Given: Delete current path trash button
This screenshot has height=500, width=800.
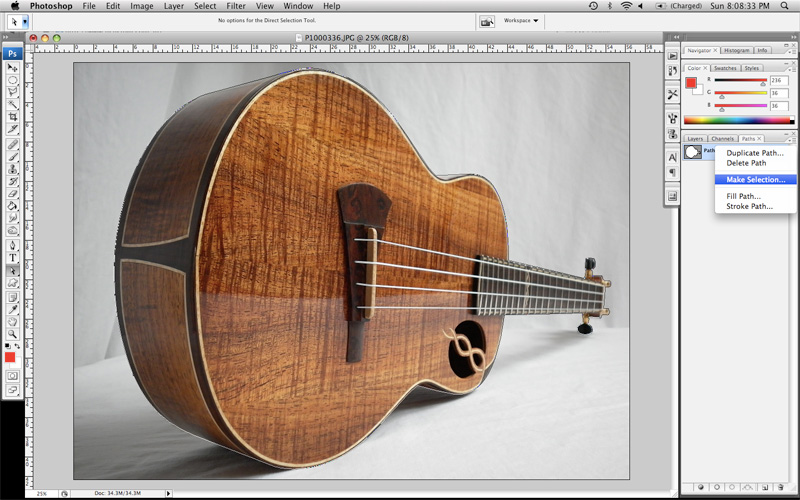Looking at the screenshot, I should (x=780, y=487).
